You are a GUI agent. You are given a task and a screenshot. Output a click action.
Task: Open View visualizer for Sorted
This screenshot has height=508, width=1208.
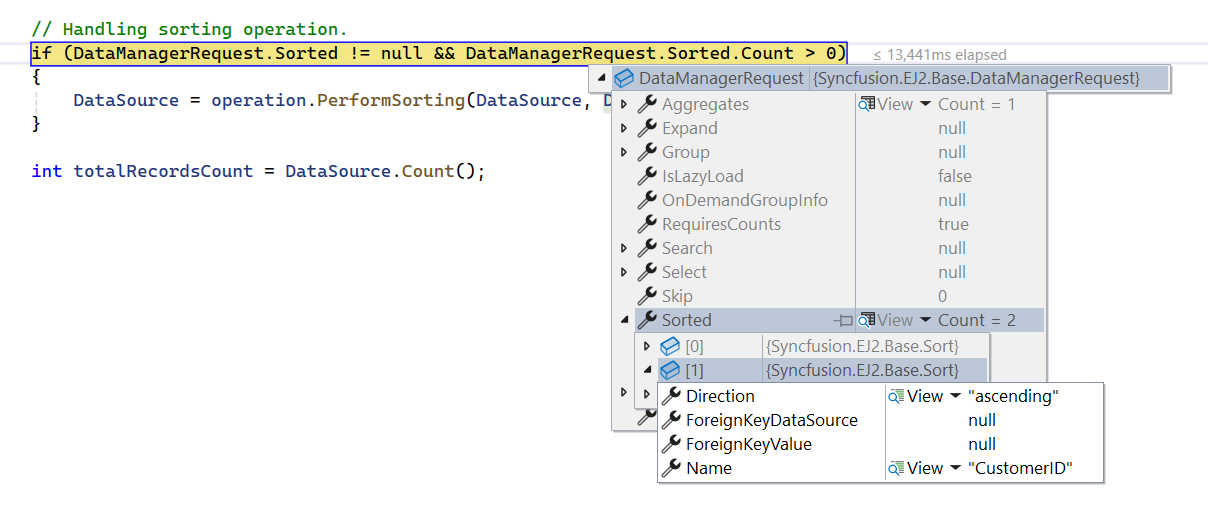click(x=886, y=320)
